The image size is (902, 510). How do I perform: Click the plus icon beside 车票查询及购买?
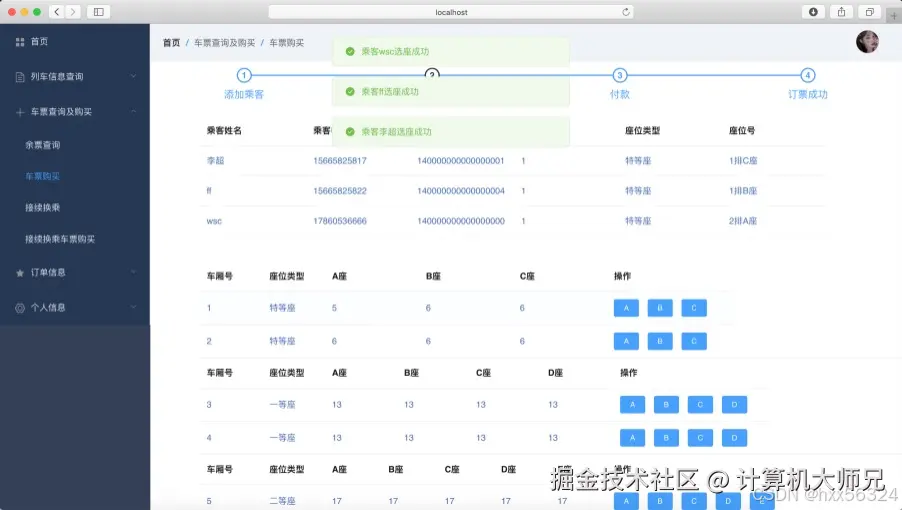[20, 112]
